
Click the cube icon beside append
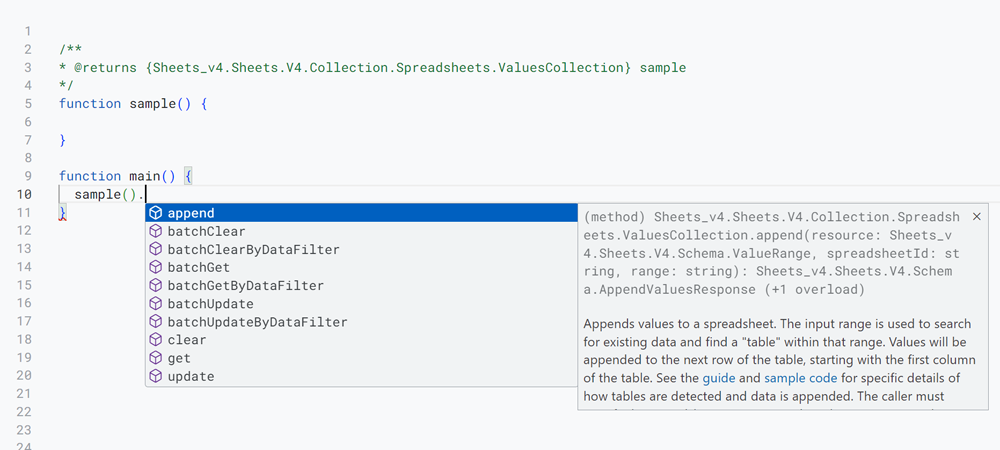pos(156,213)
